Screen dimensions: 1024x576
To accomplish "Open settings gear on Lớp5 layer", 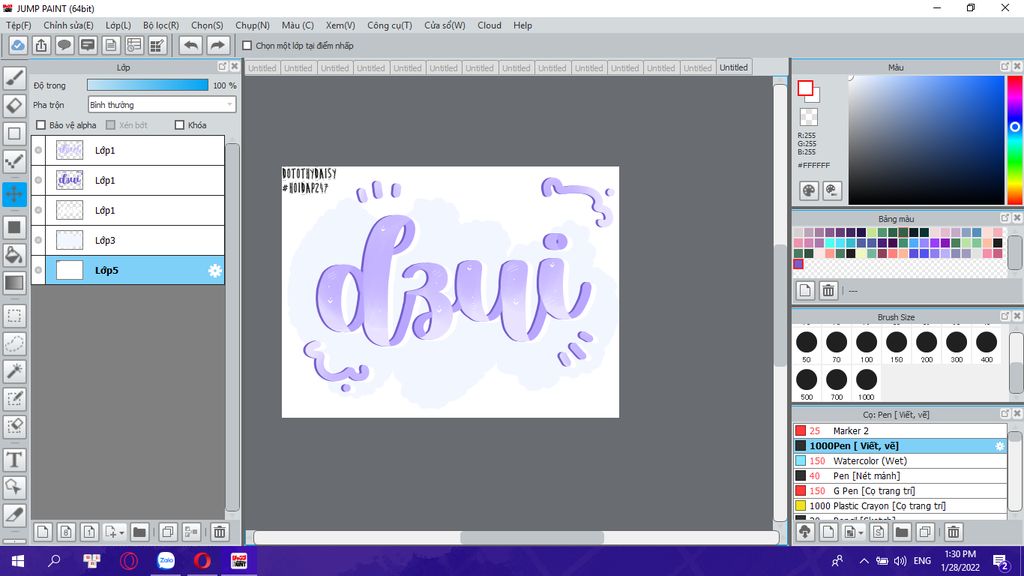I will tap(215, 270).
